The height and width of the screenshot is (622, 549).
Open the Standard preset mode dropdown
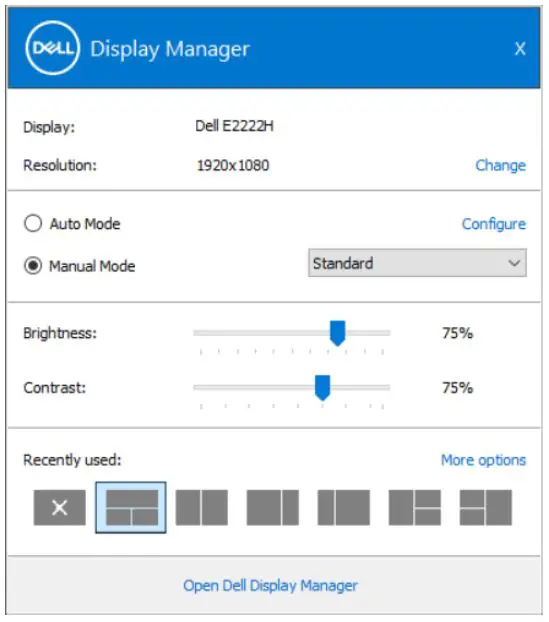(417, 263)
